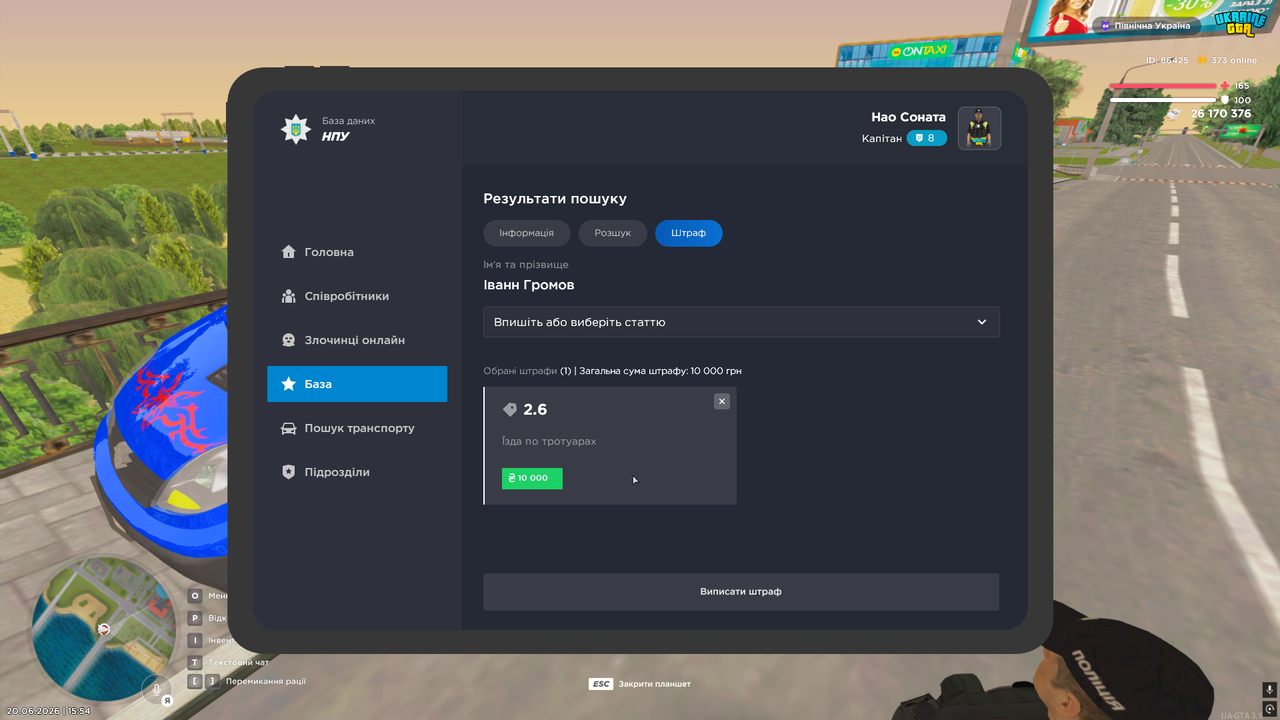Click the green 10 000 fine amount badge

pyautogui.click(x=532, y=478)
